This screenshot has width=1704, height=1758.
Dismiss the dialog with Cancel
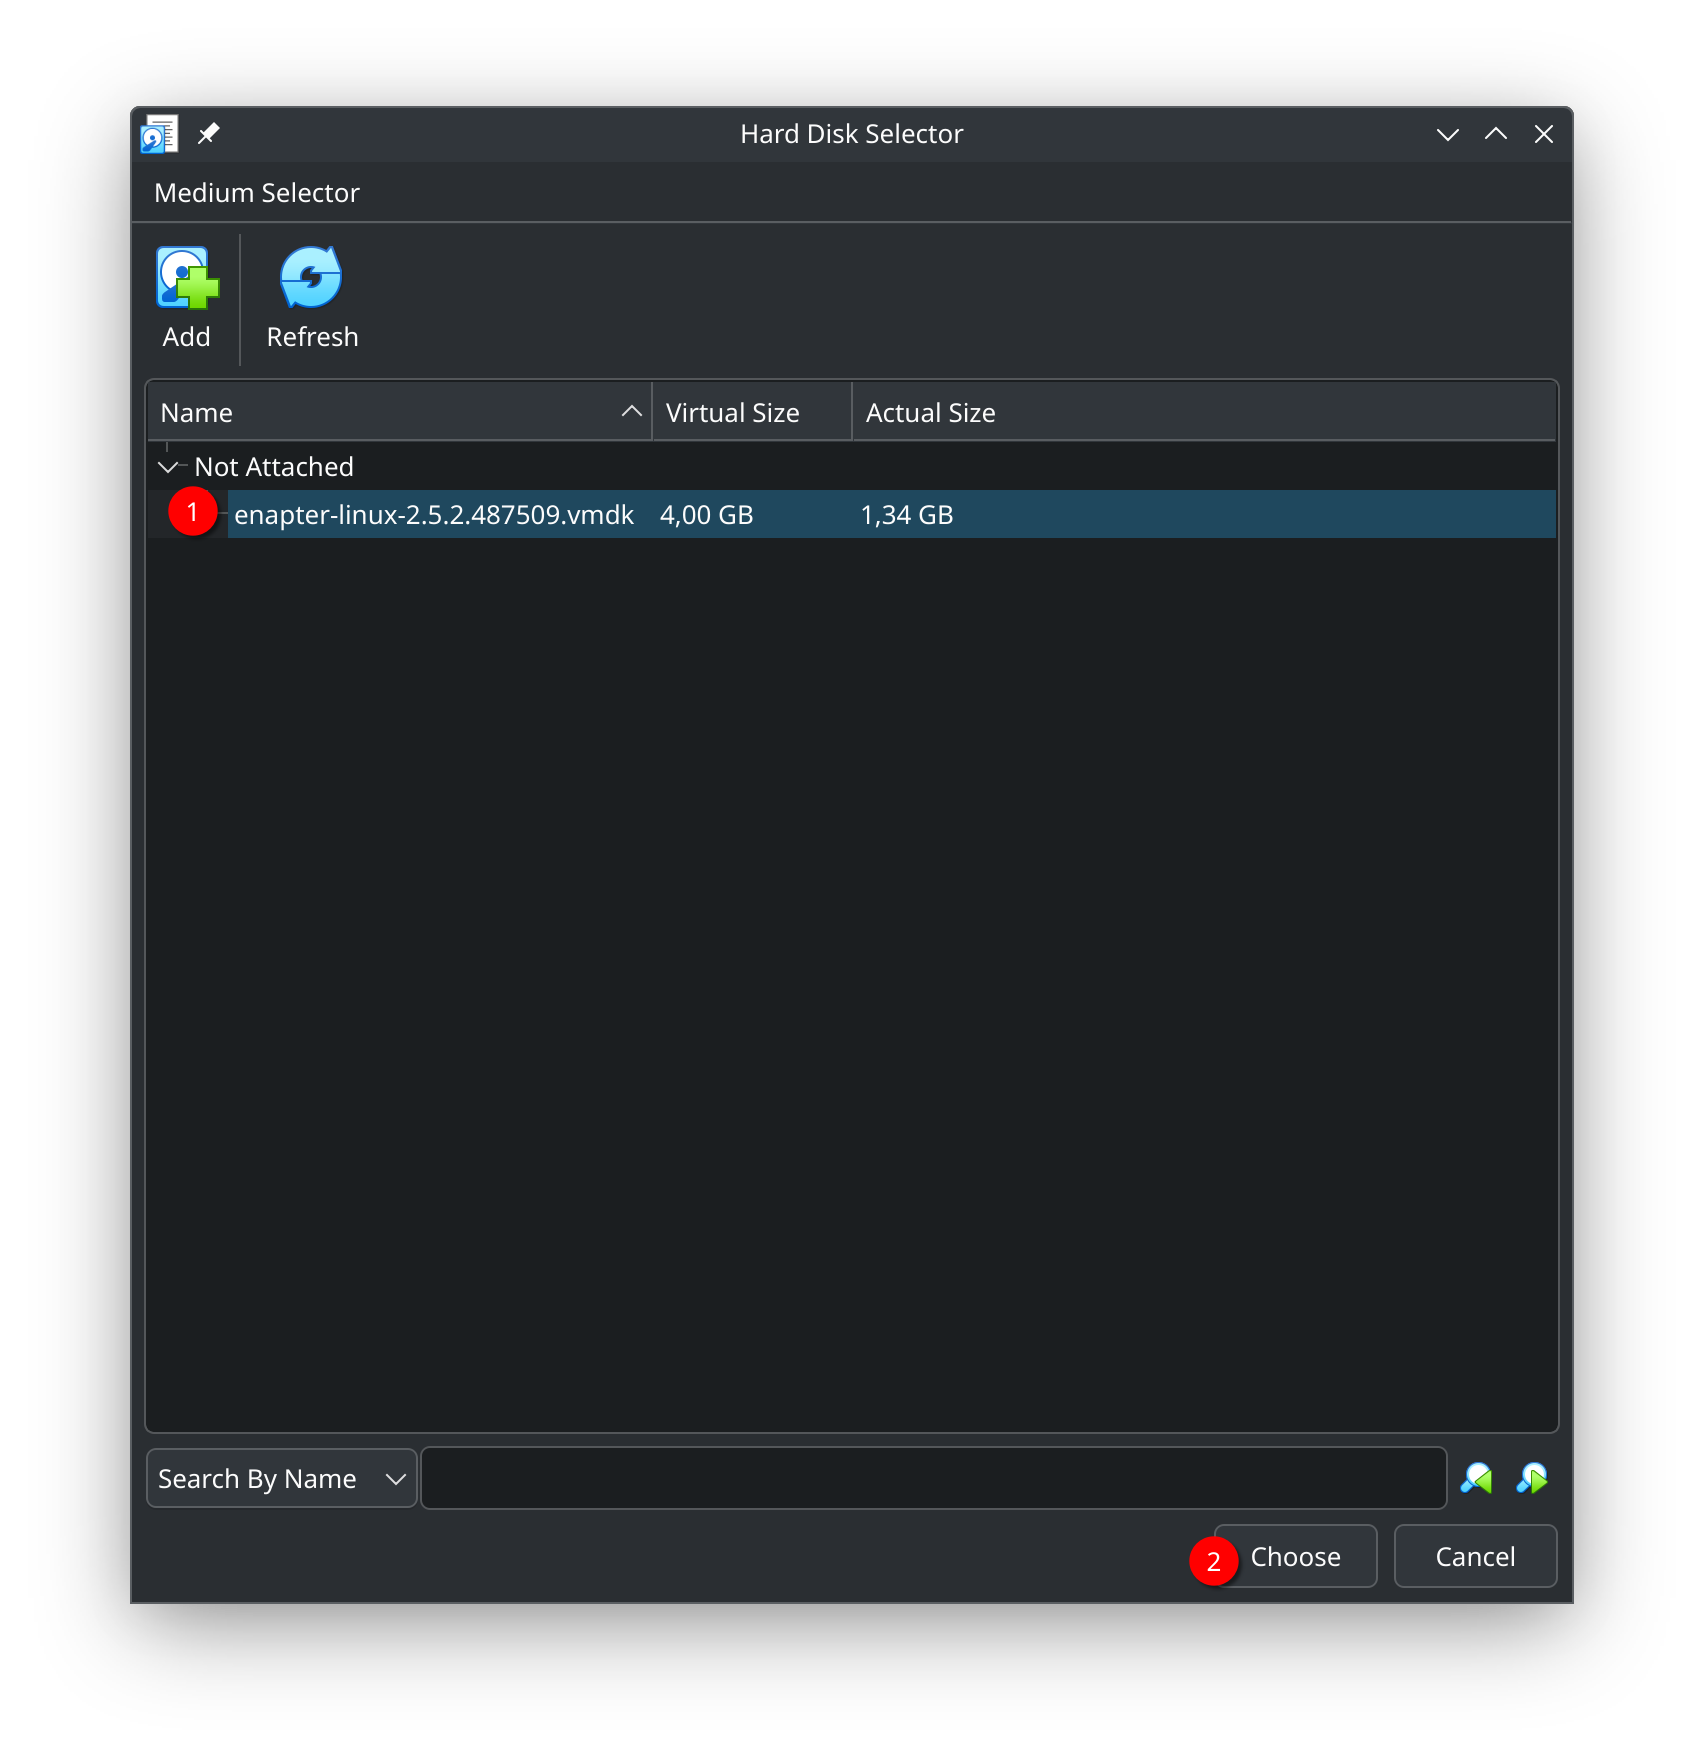click(x=1475, y=1556)
